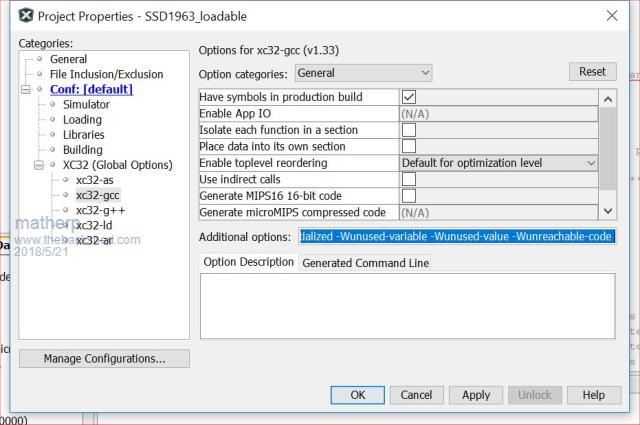The height and width of the screenshot is (425, 640).
Task: Click scroll down arrow of options table
Action: [x=608, y=211]
